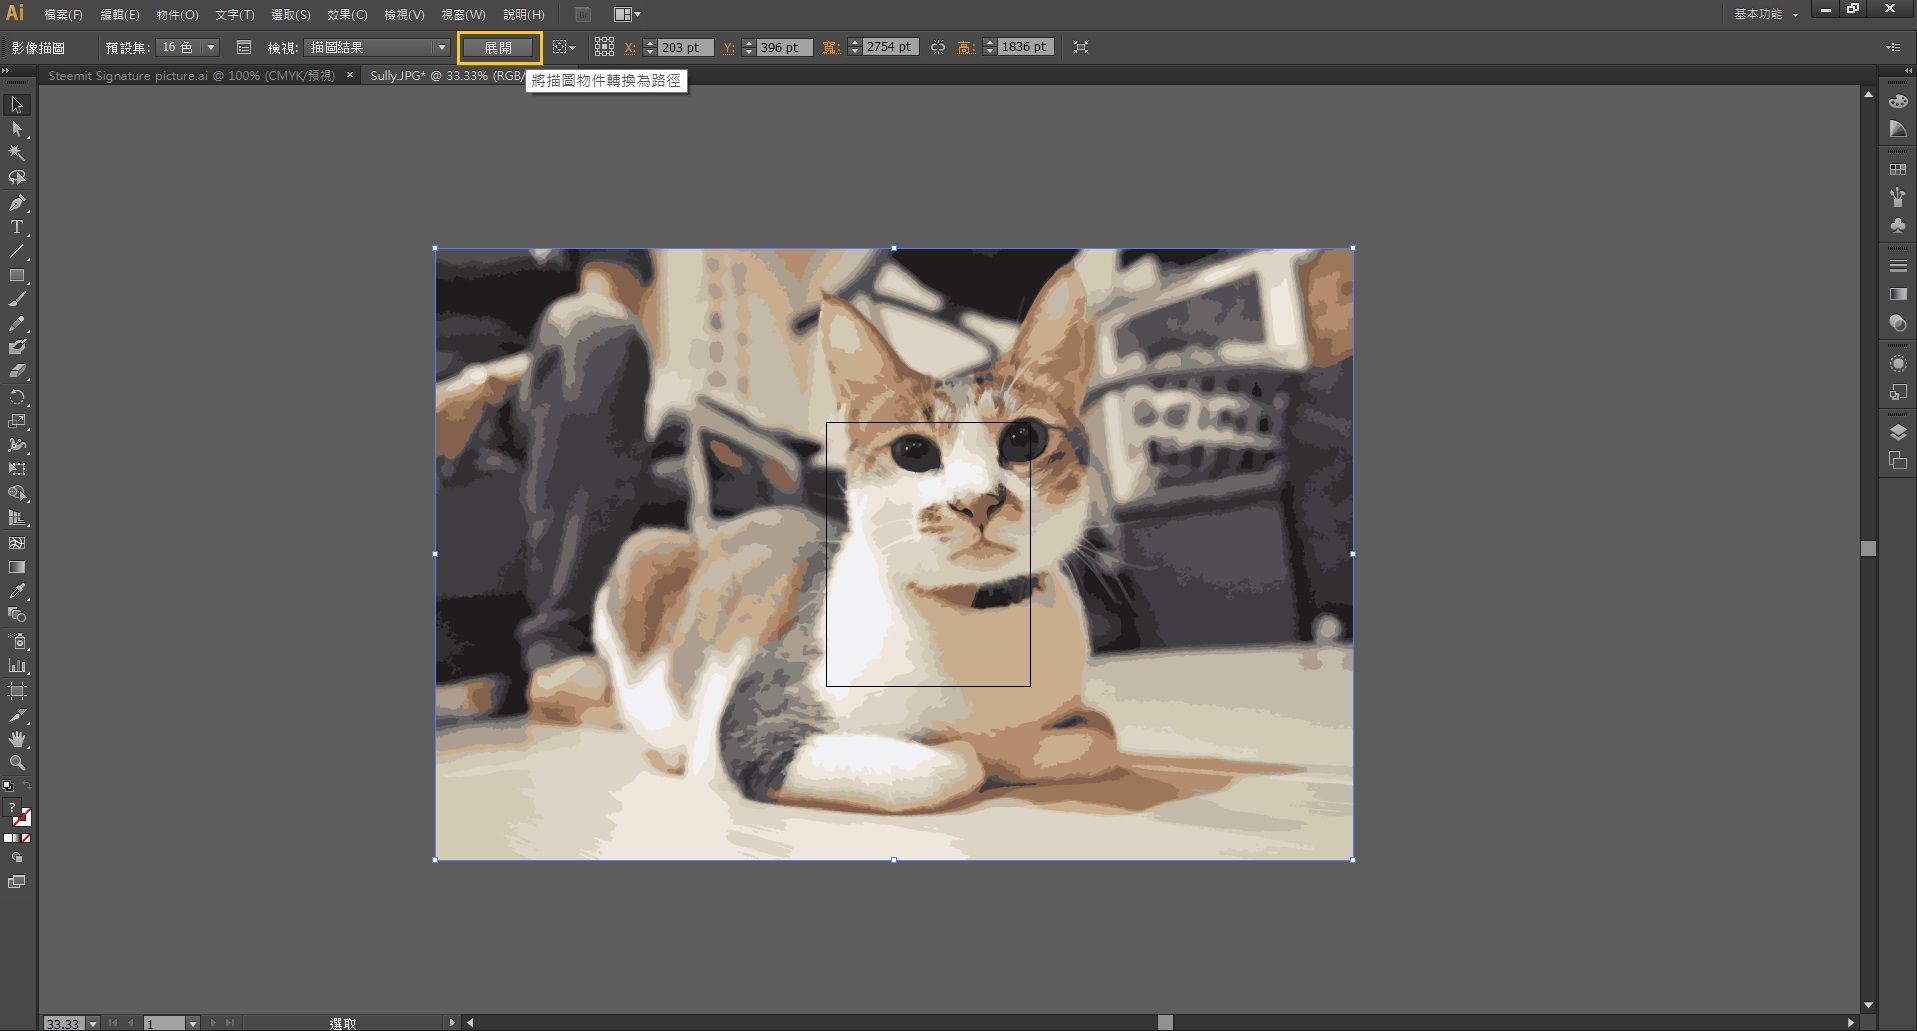Select the Paintbrush tool
This screenshot has width=1917, height=1031.
17,299
